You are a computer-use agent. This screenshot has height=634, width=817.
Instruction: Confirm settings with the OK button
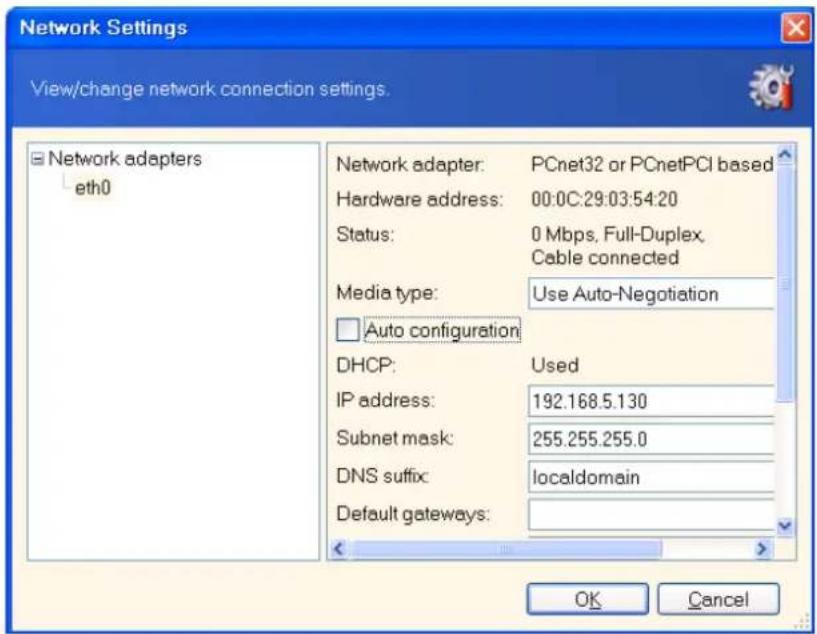(x=587, y=599)
